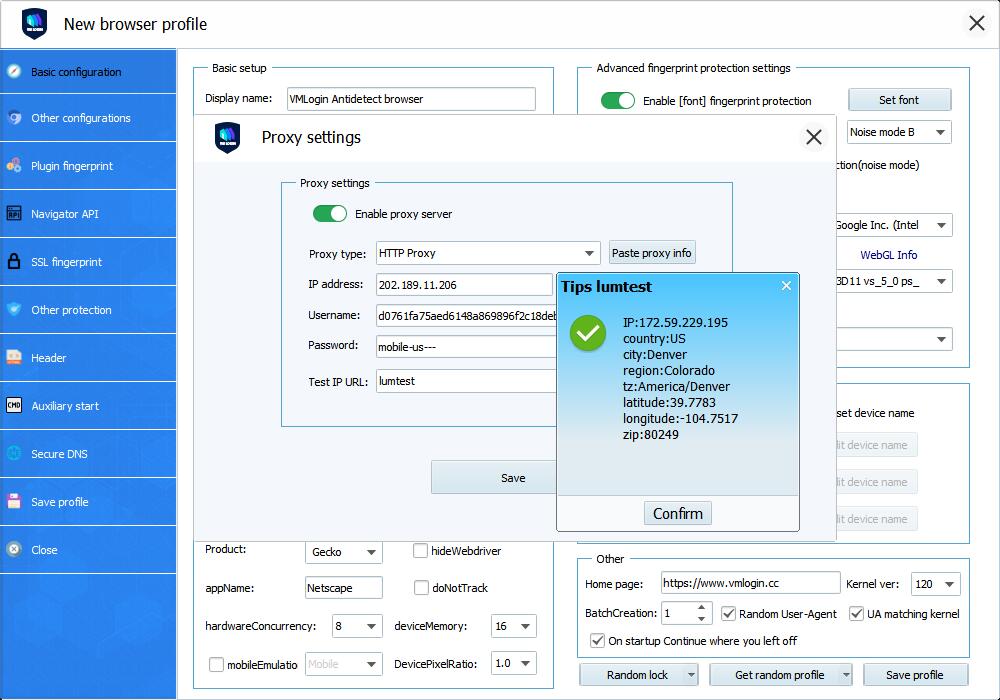
Task: Uncheck Random User-Agent checkbox
Action: [728, 614]
